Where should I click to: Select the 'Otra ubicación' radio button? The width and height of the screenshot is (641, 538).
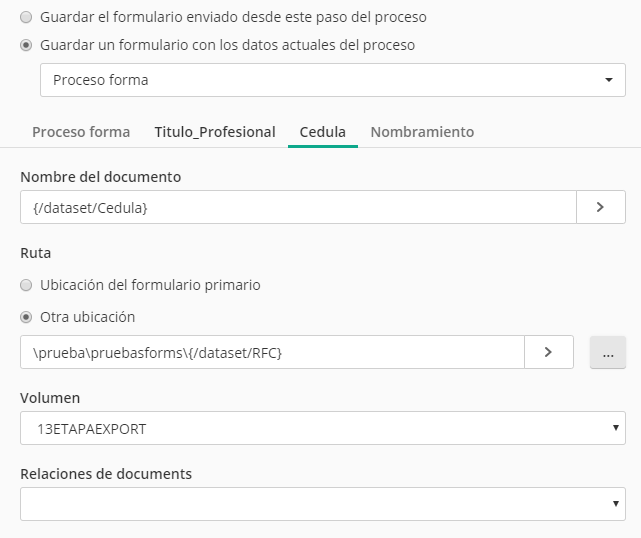26,317
